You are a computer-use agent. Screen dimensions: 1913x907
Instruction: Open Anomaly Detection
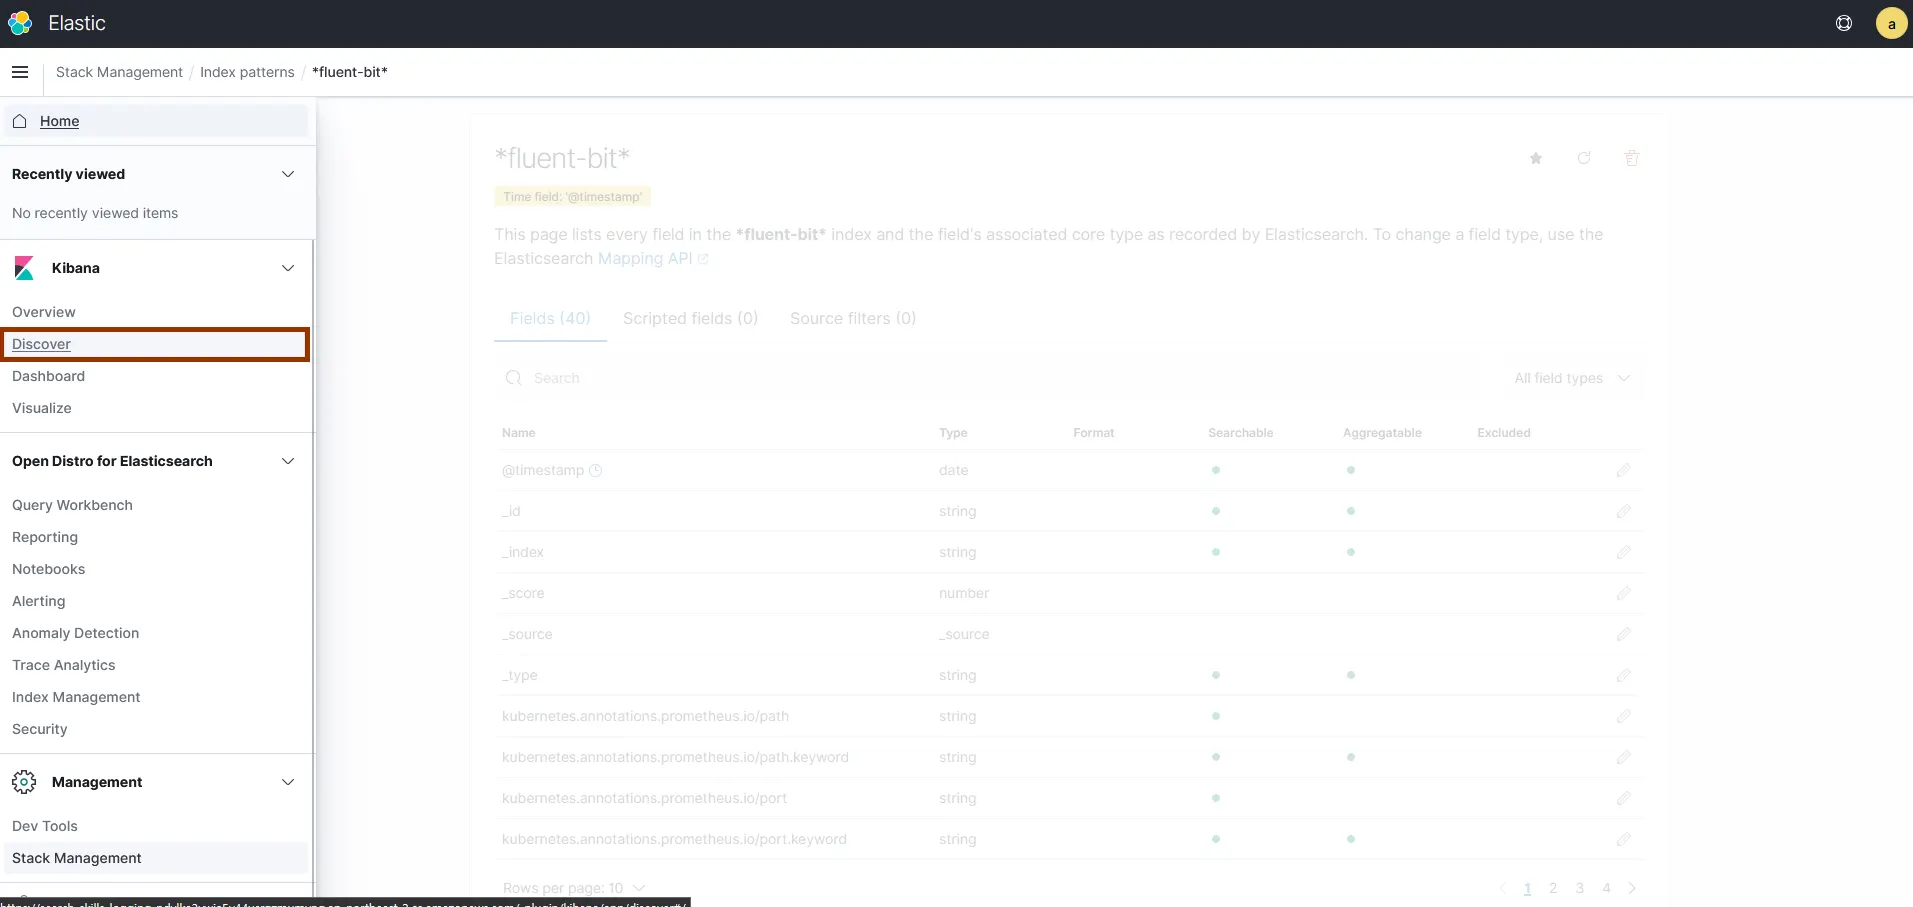pos(75,633)
